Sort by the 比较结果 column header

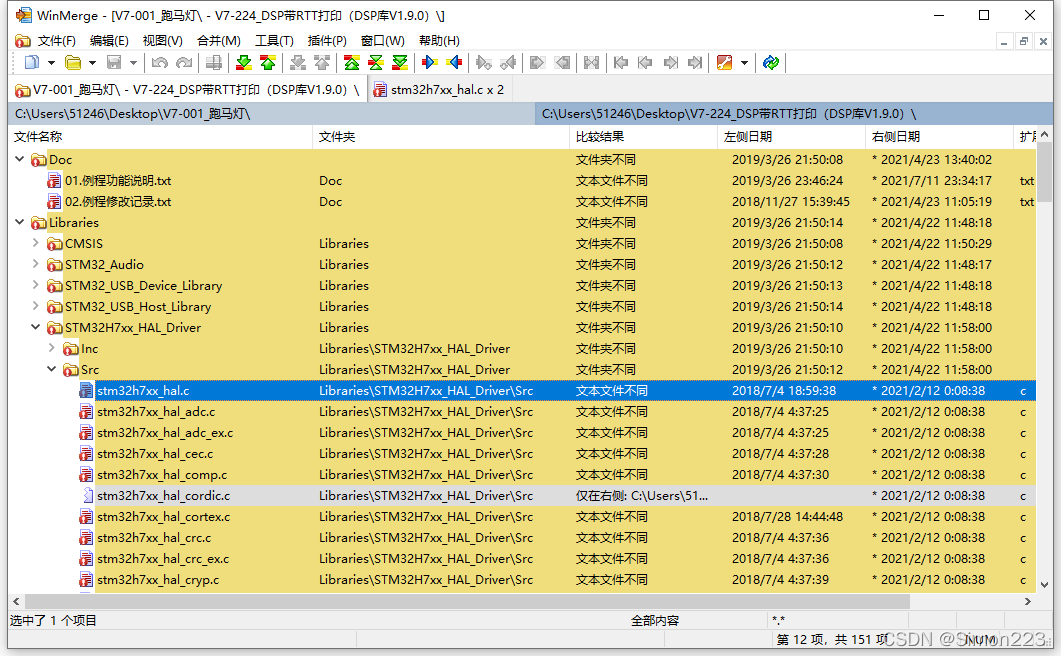643,137
